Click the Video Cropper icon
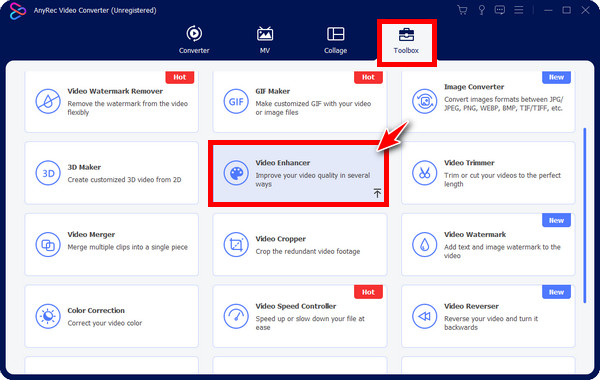600x380 pixels. (236, 245)
